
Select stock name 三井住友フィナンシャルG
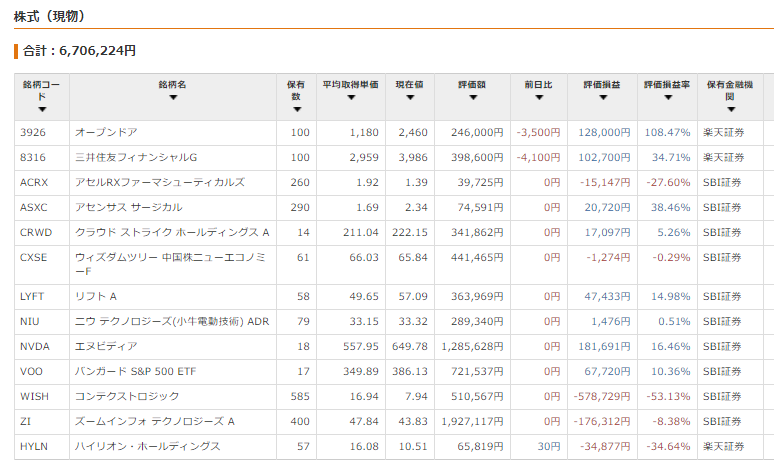(x=136, y=158)
